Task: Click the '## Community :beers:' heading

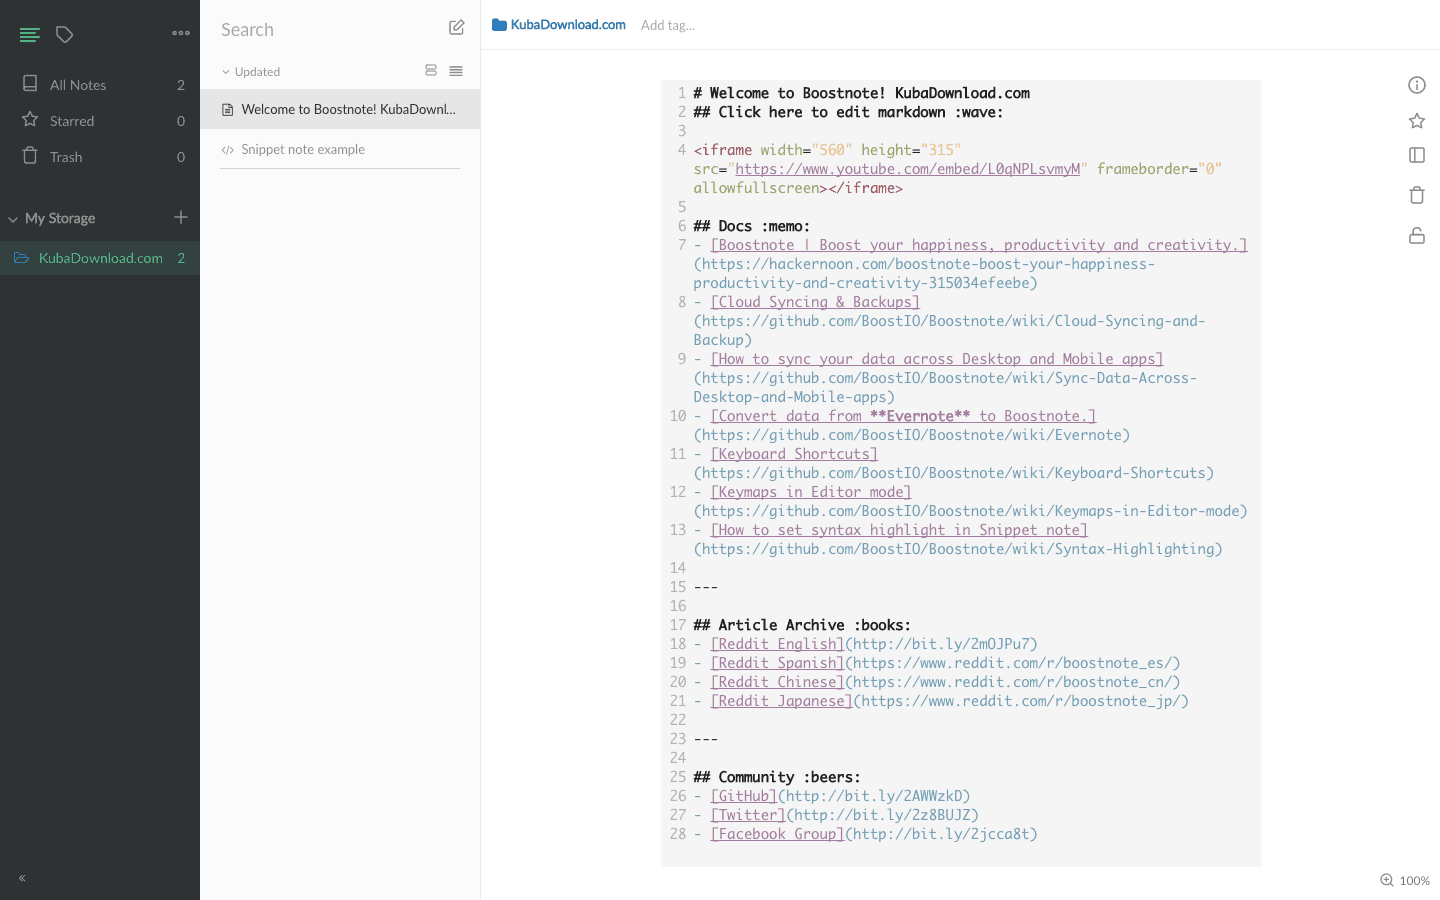Action: (x=777, y=777)
